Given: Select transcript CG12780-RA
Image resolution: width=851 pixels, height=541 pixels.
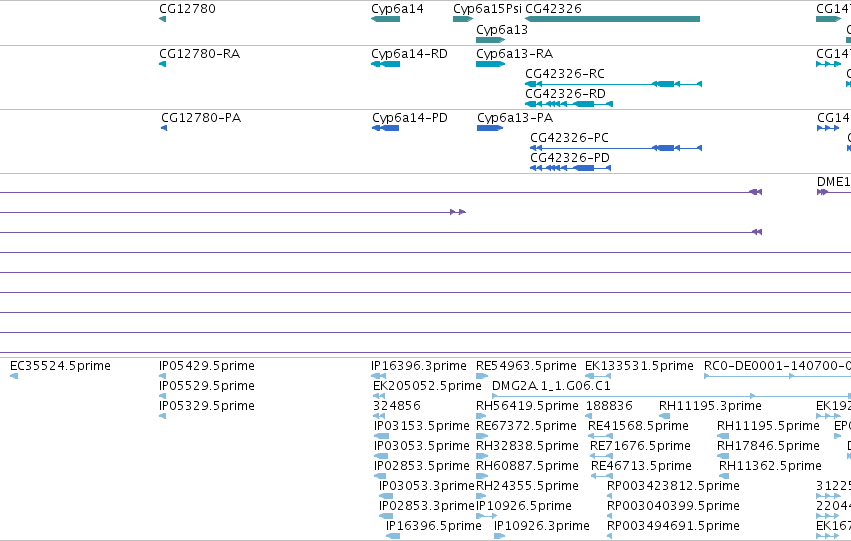Looking at the screenshot, I should [199, 54].
